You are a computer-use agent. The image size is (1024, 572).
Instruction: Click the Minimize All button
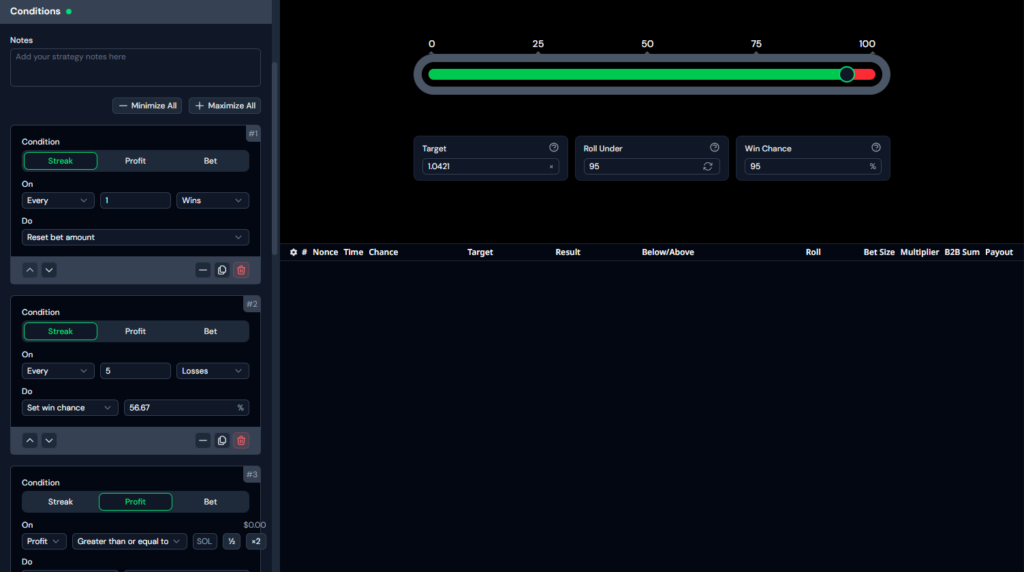(x=147, y=106)
